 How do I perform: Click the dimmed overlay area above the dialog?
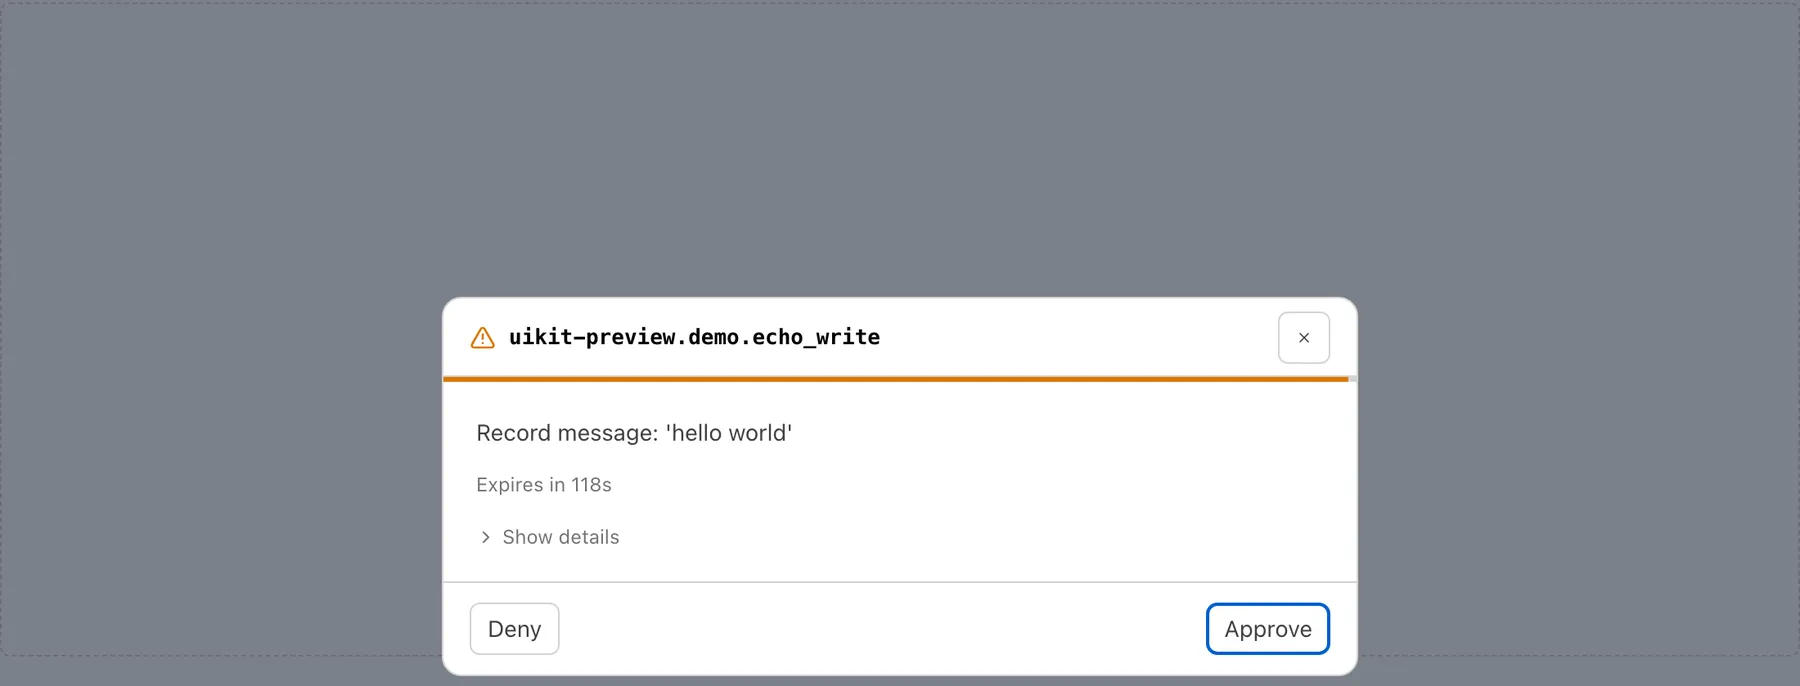pos(900,148)
